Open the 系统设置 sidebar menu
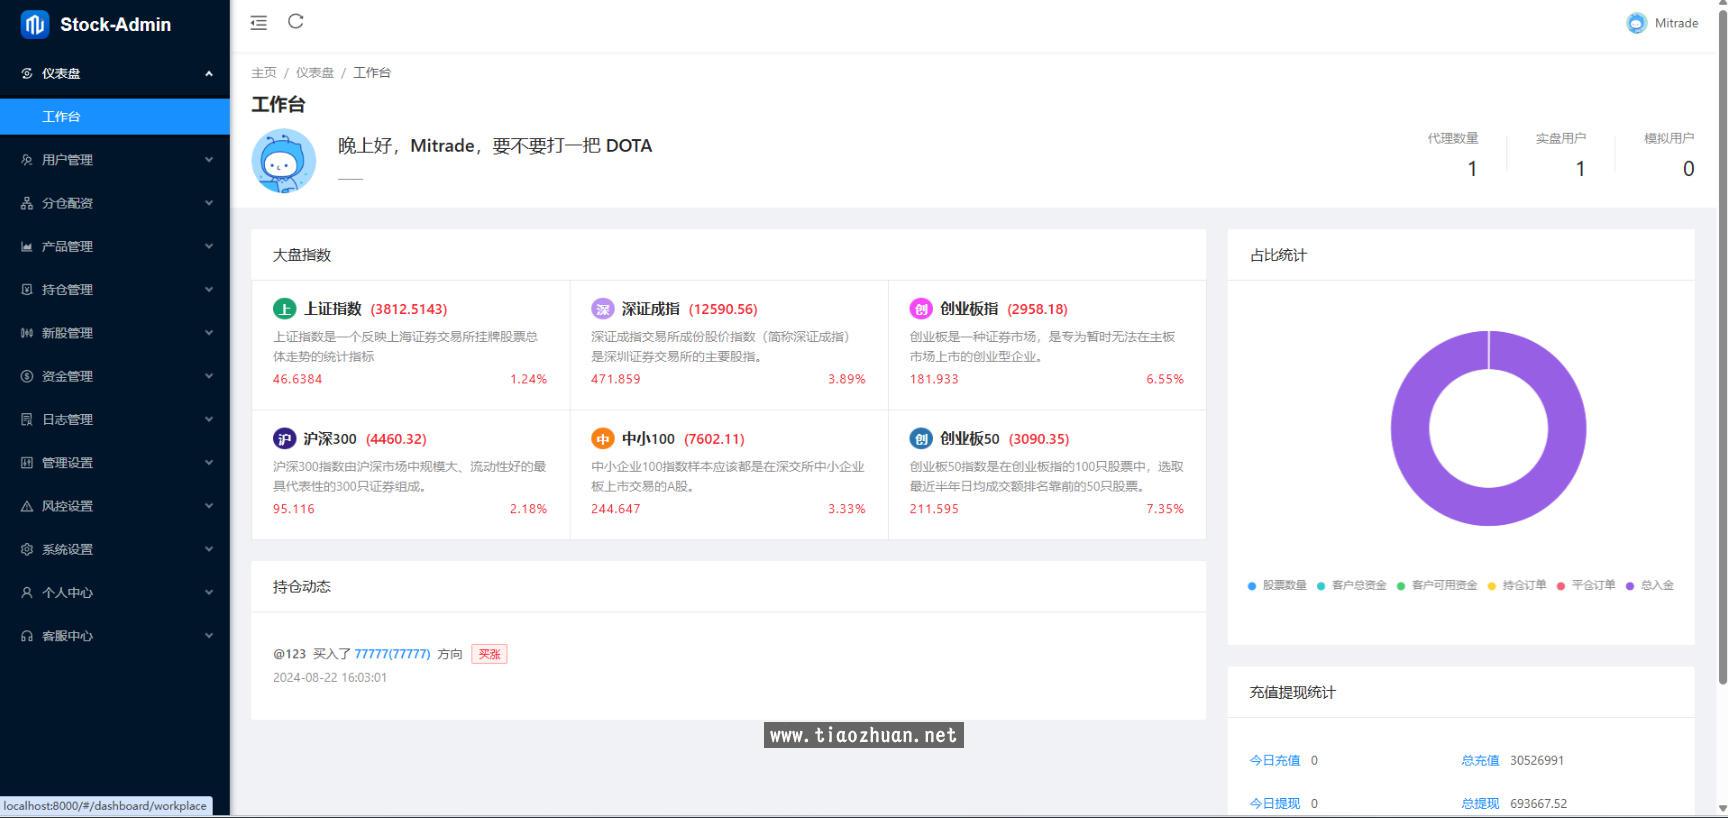This screenshot has height=818, width=1728. click(x=115, y=549)
